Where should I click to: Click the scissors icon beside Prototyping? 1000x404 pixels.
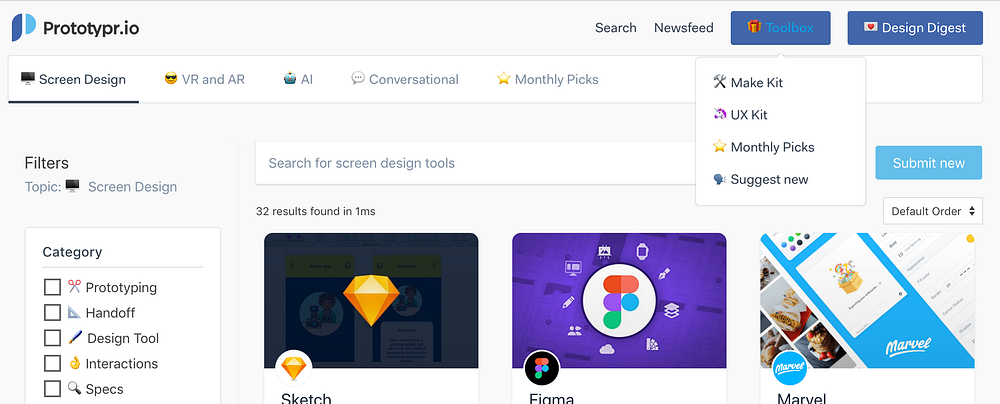click(75, 287)
